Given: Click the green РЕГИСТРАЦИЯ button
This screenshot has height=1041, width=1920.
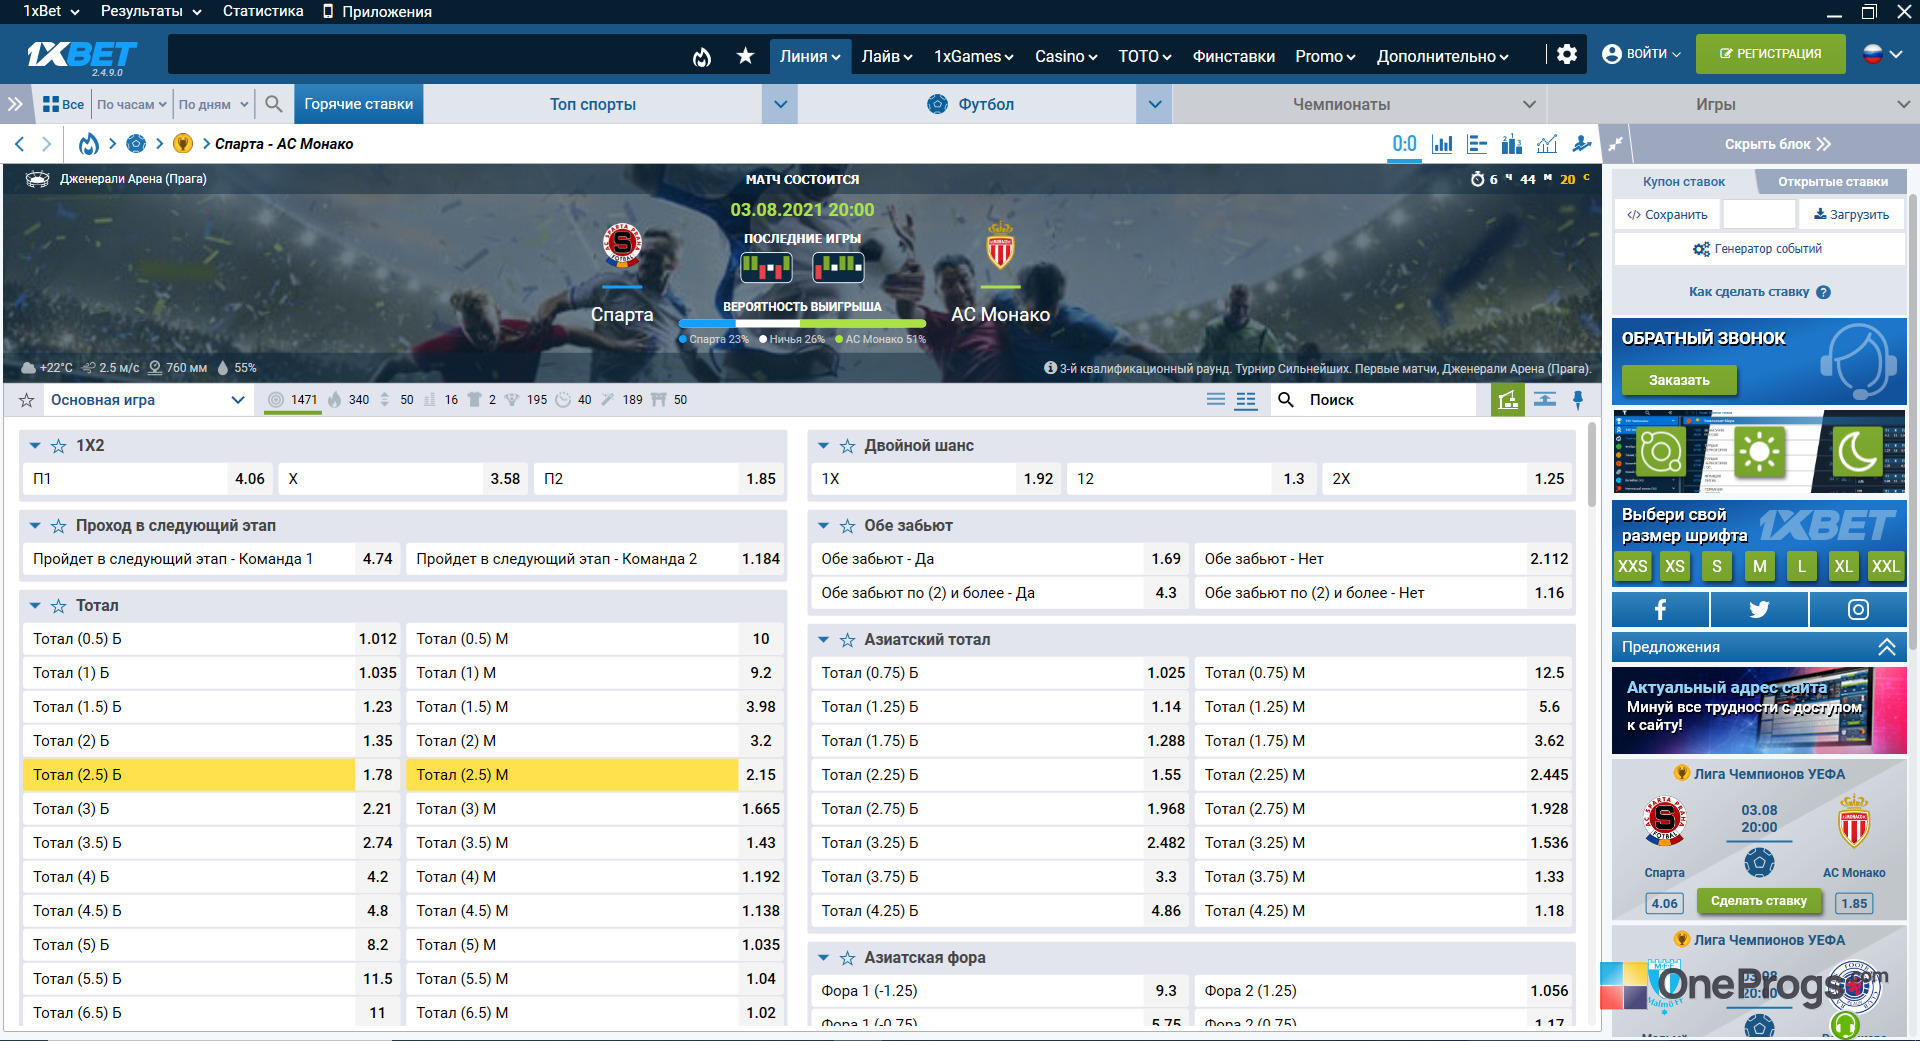Looking at the screenshot, I should [x=1770, y=54].
